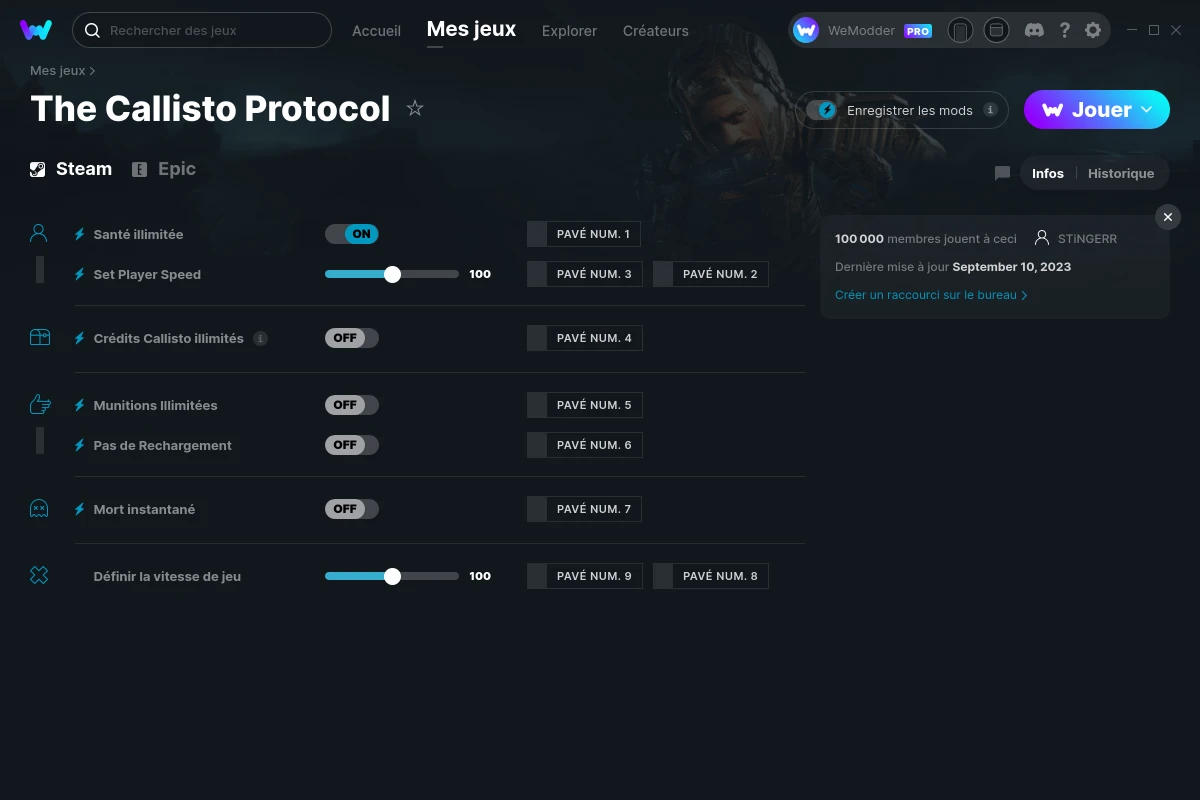Open settings gear icon
1200x800 pixels.
coord(1093,31)
